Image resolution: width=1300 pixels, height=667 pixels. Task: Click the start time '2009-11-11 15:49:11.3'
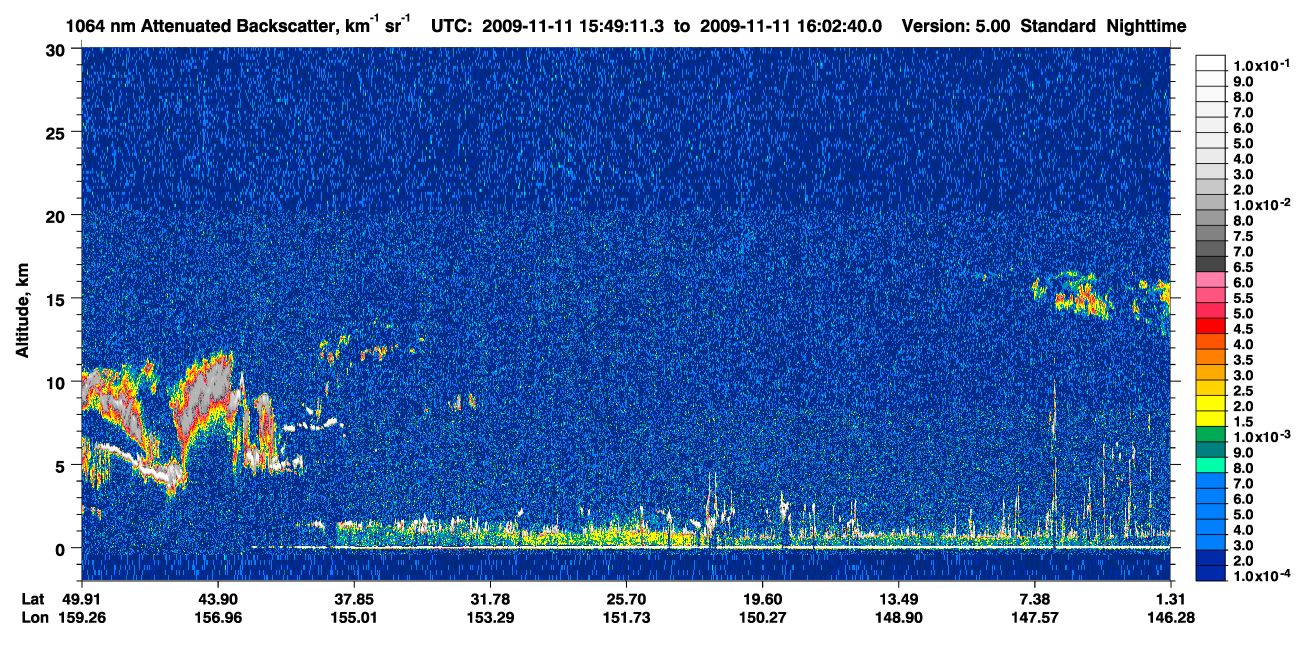[574, 26]
